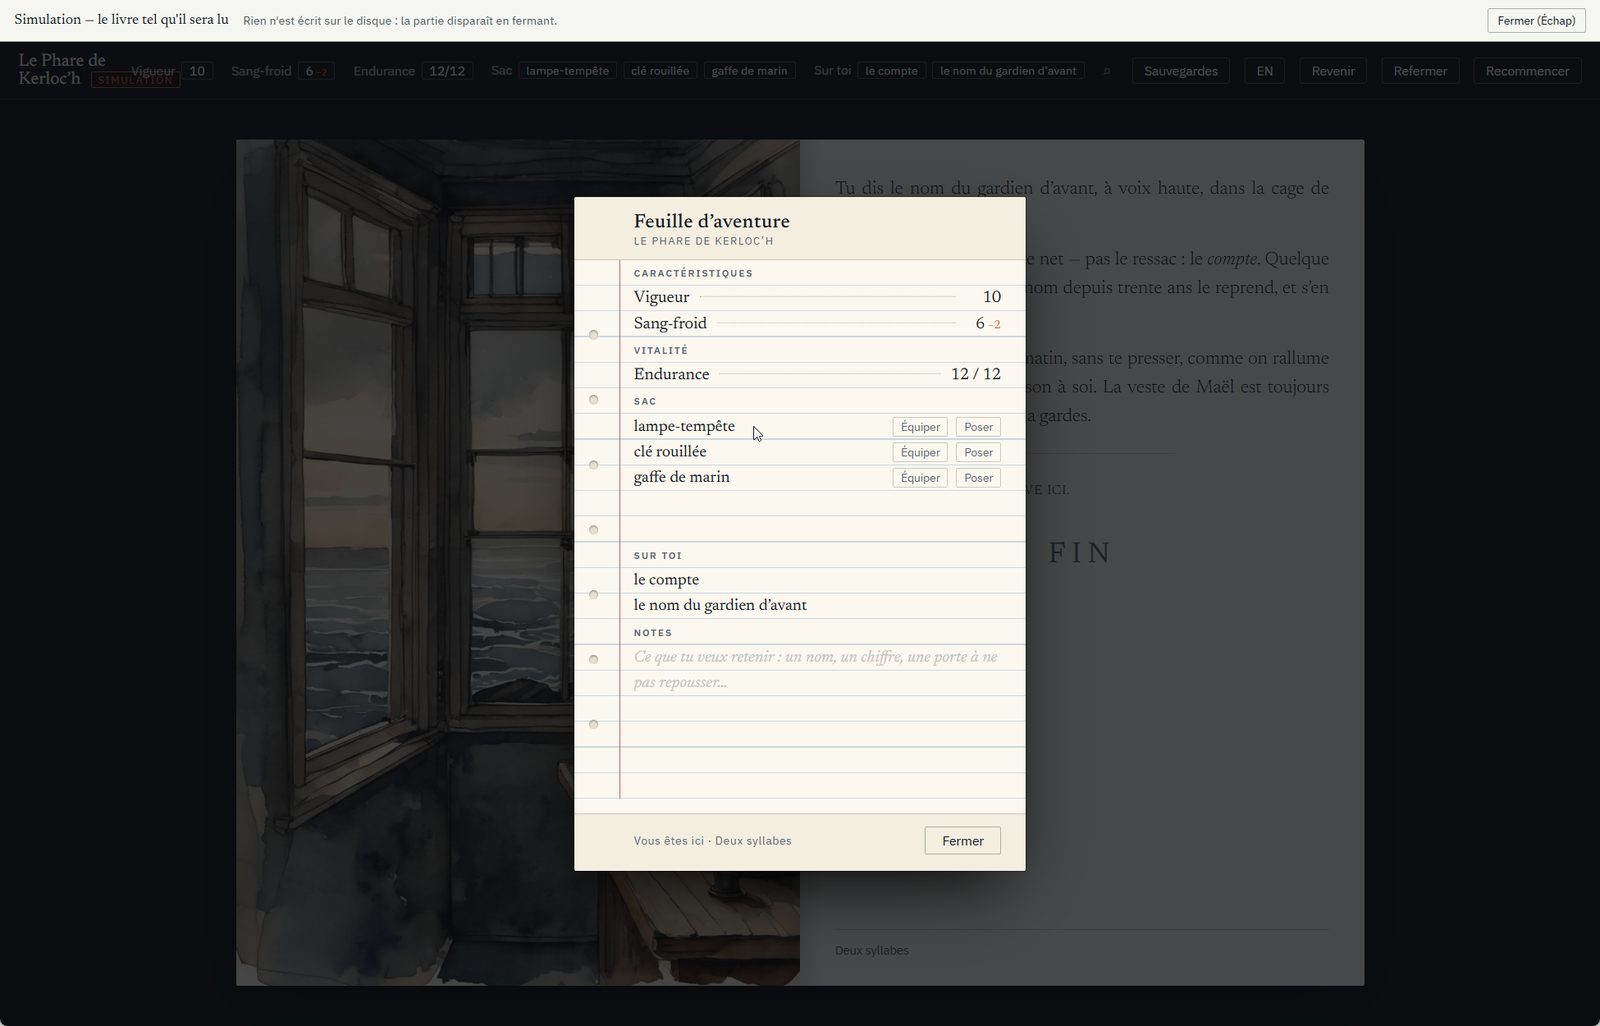Drop the clé rouillée with Poser

[978, 452]
